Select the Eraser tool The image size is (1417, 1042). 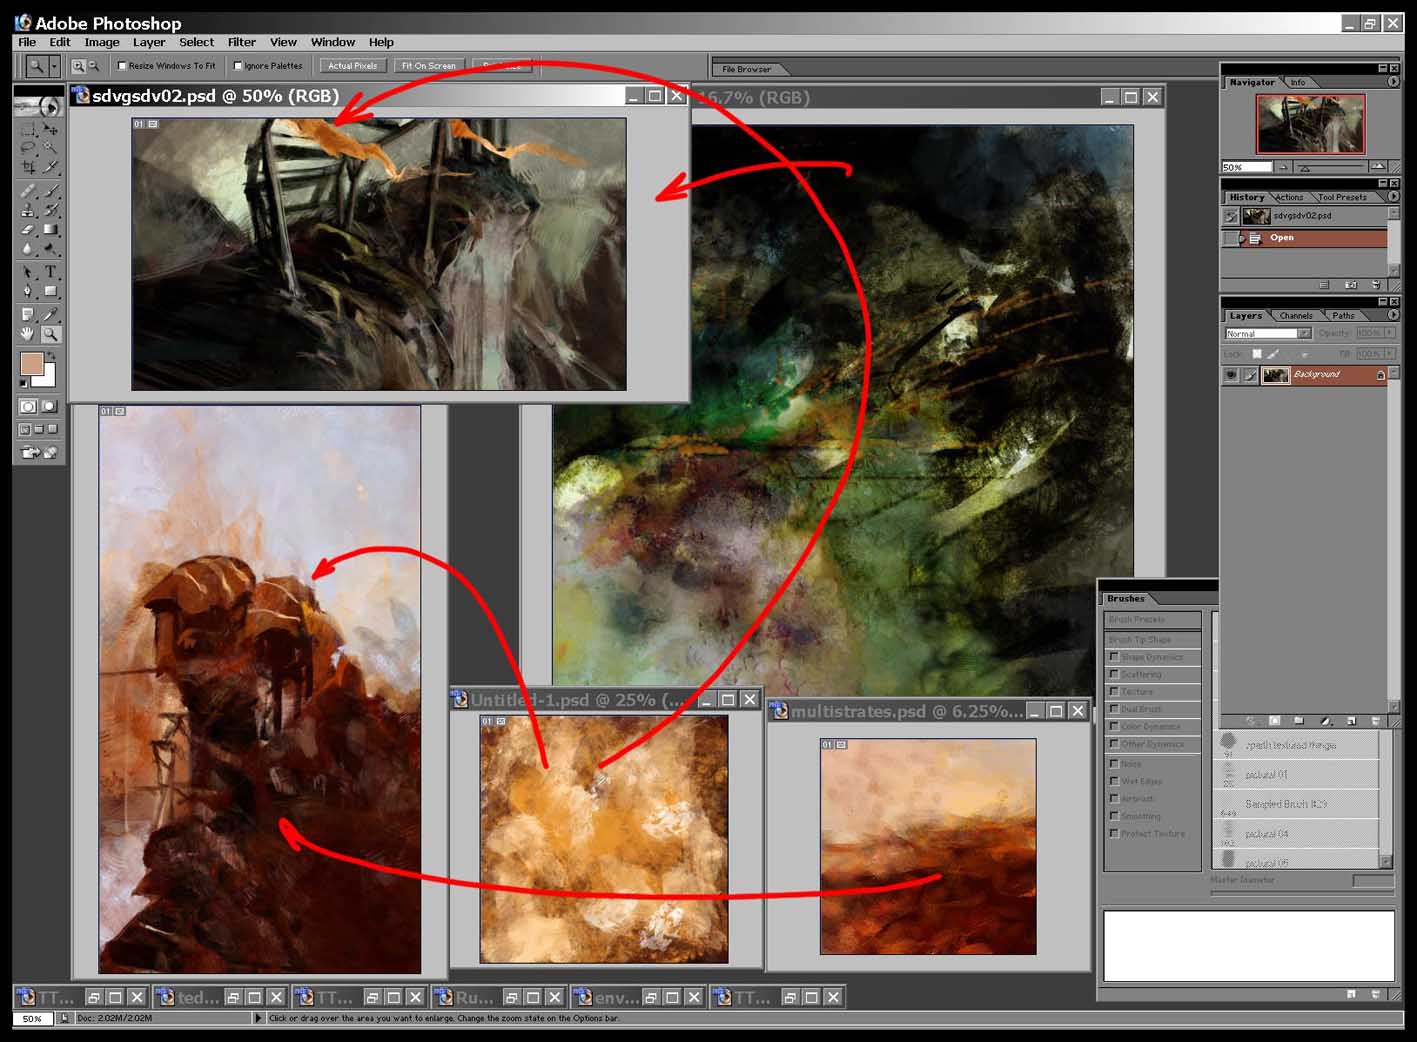click(x=29, y=229)
